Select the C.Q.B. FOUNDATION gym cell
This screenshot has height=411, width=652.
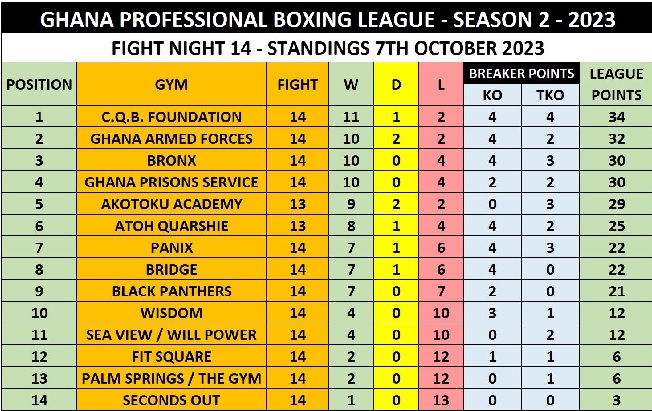click(x=171, y=117)
